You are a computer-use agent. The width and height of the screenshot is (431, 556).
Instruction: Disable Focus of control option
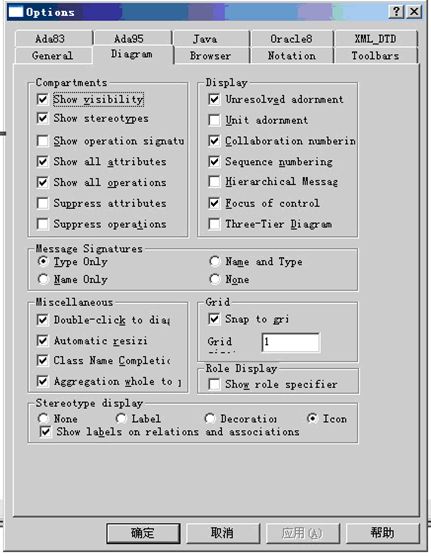pos(214,203)
